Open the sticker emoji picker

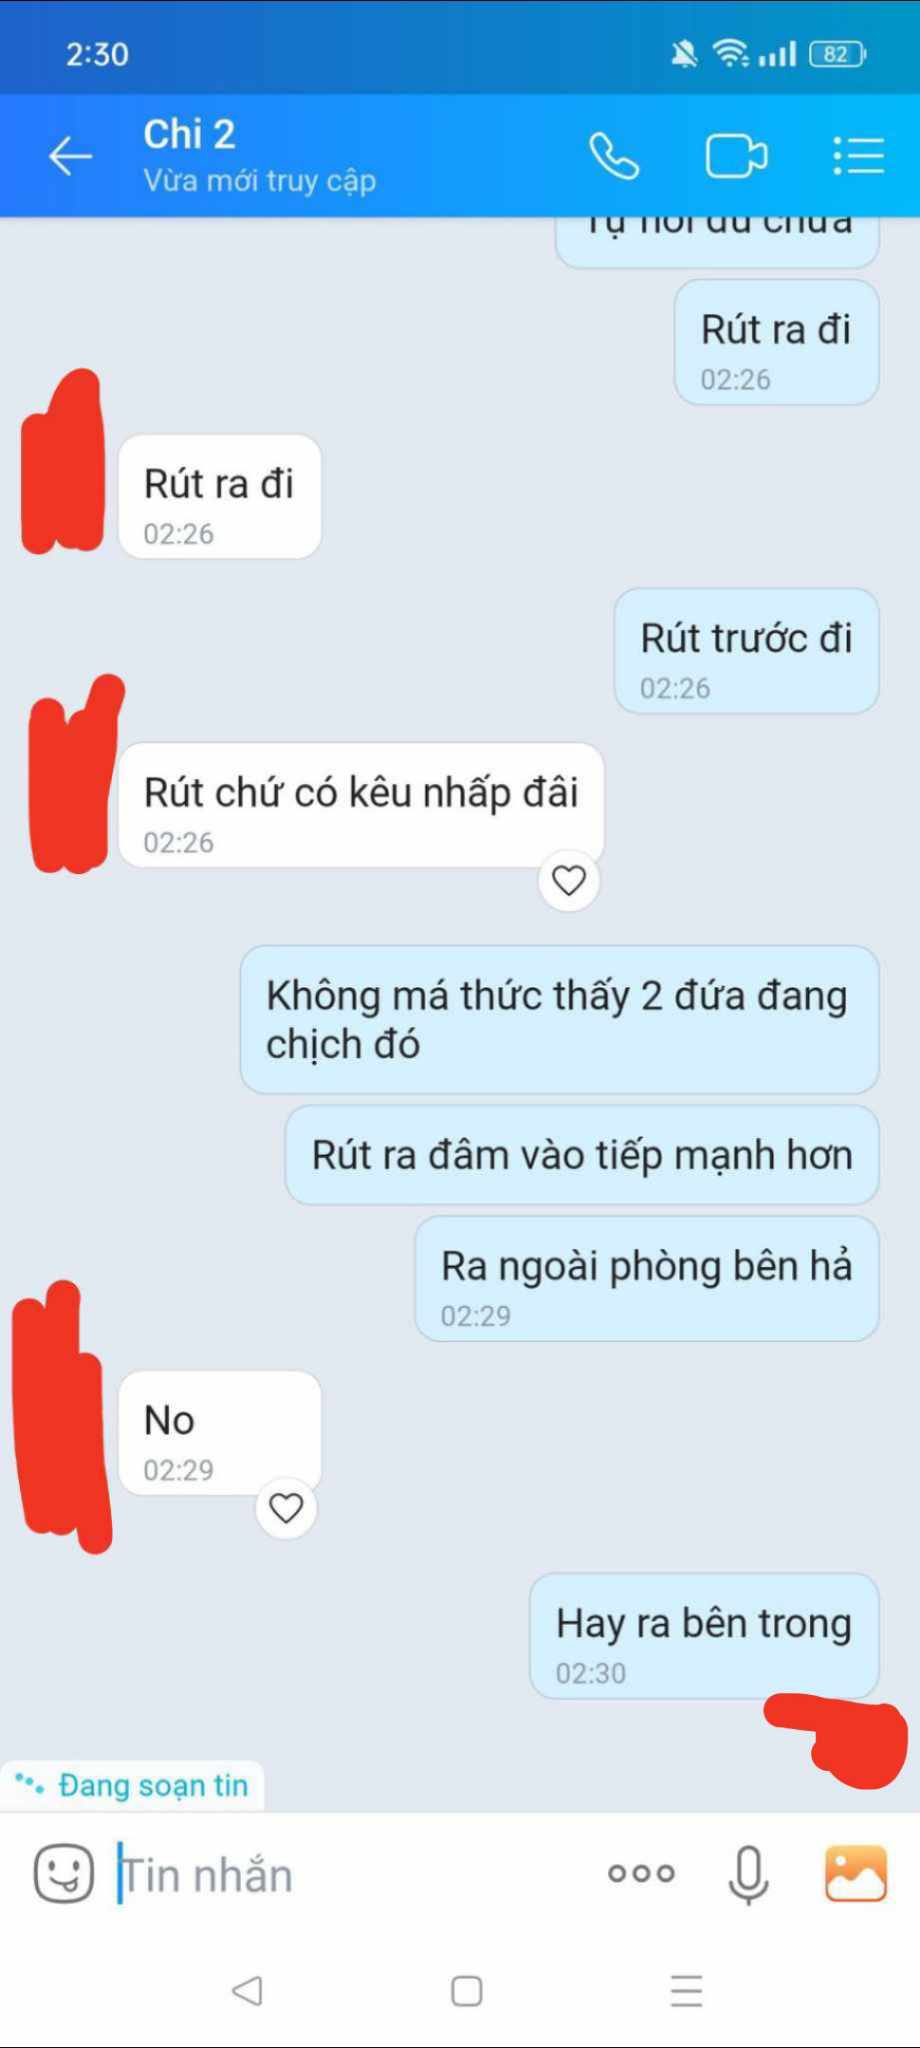coord(64,1873)
